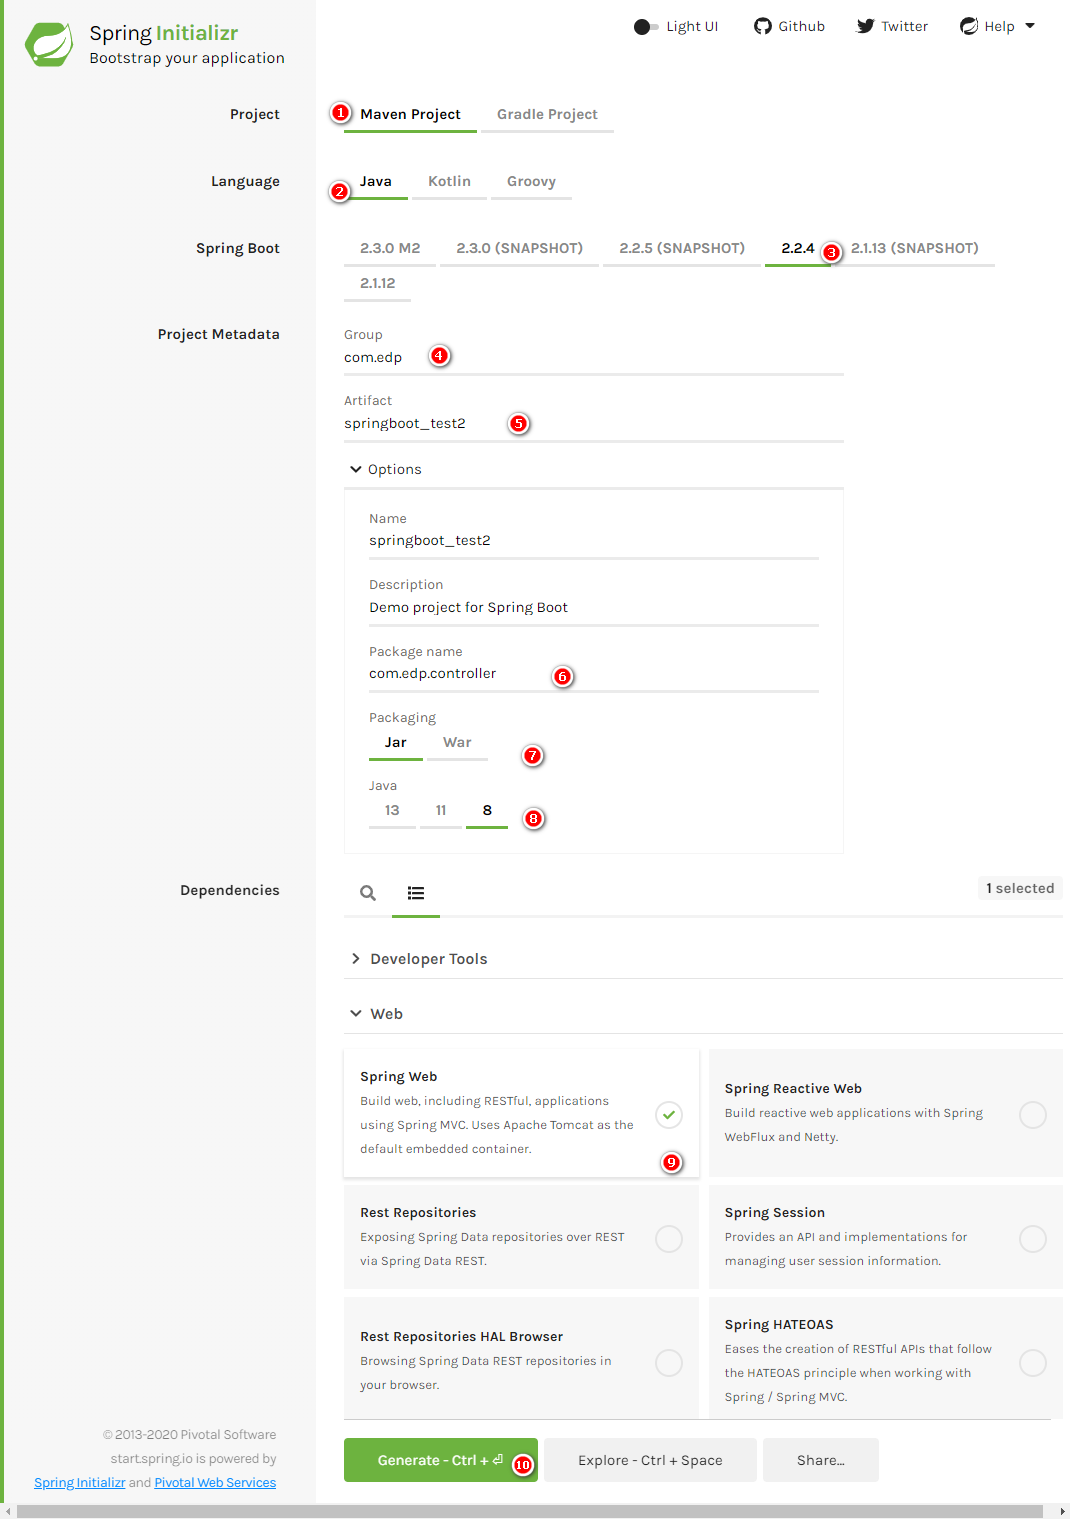
Task: Select Java version 13
Action: click(392, 810)
